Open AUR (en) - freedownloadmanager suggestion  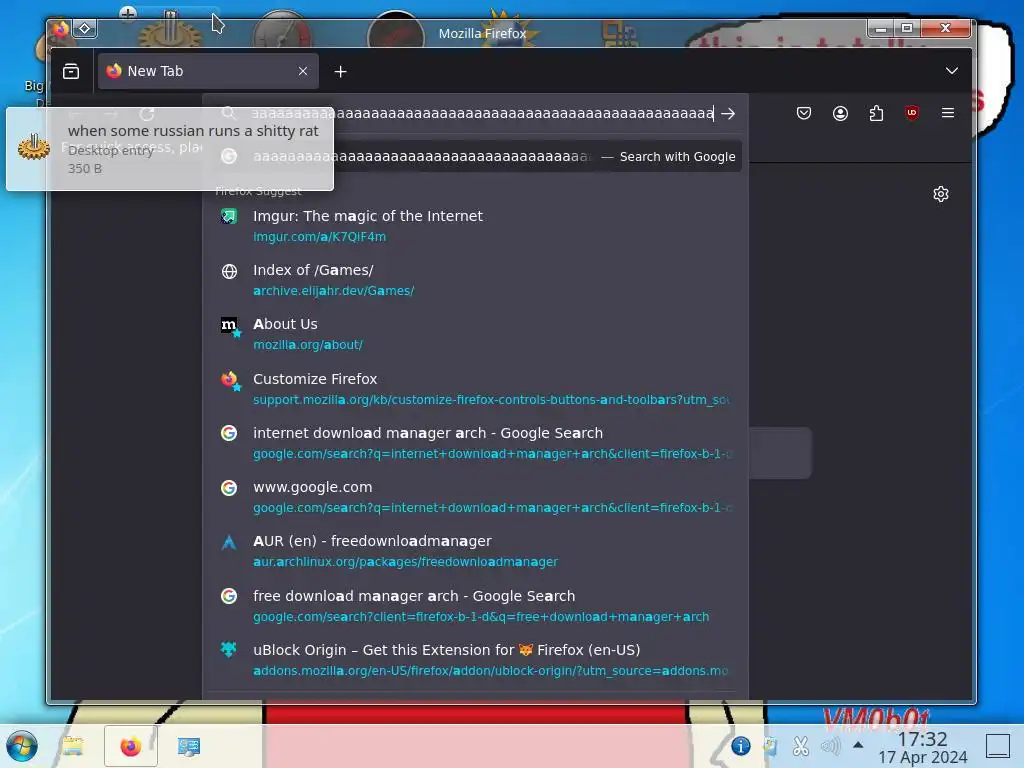click(475, 551)
